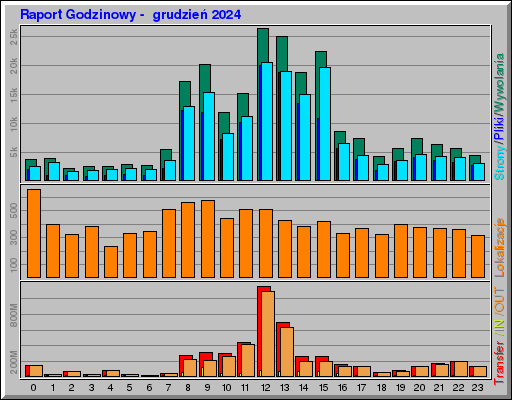
Task: Select hour label '19' on the x-axis
Action: [400, 388]
